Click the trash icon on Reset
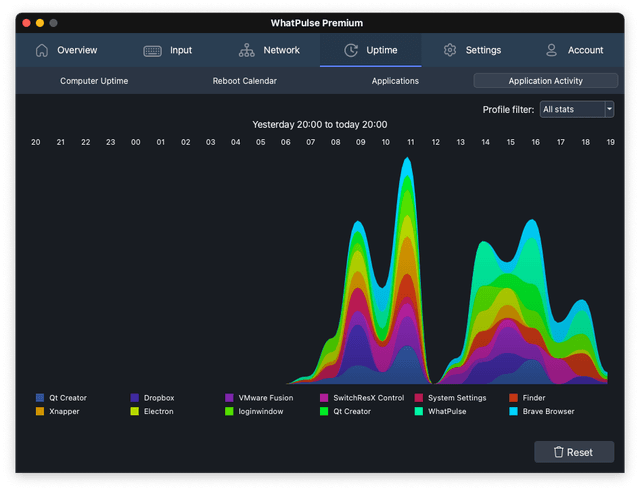This screenshot has height=491, width=640. [557, 452]
